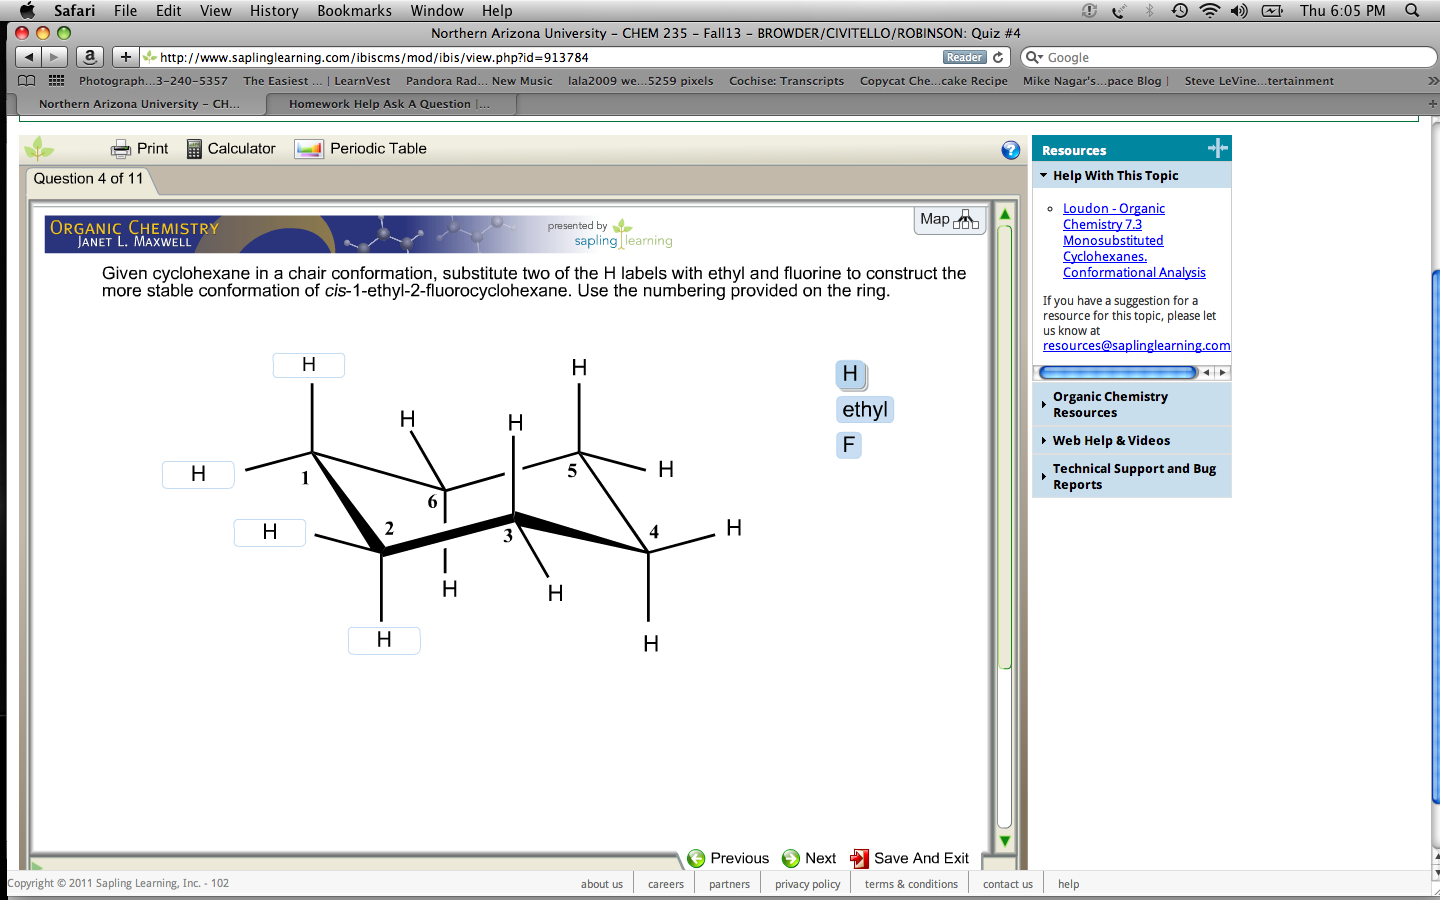Select the ethyl substituent label
Viewport: 1440px width, 900px height.
864,409
